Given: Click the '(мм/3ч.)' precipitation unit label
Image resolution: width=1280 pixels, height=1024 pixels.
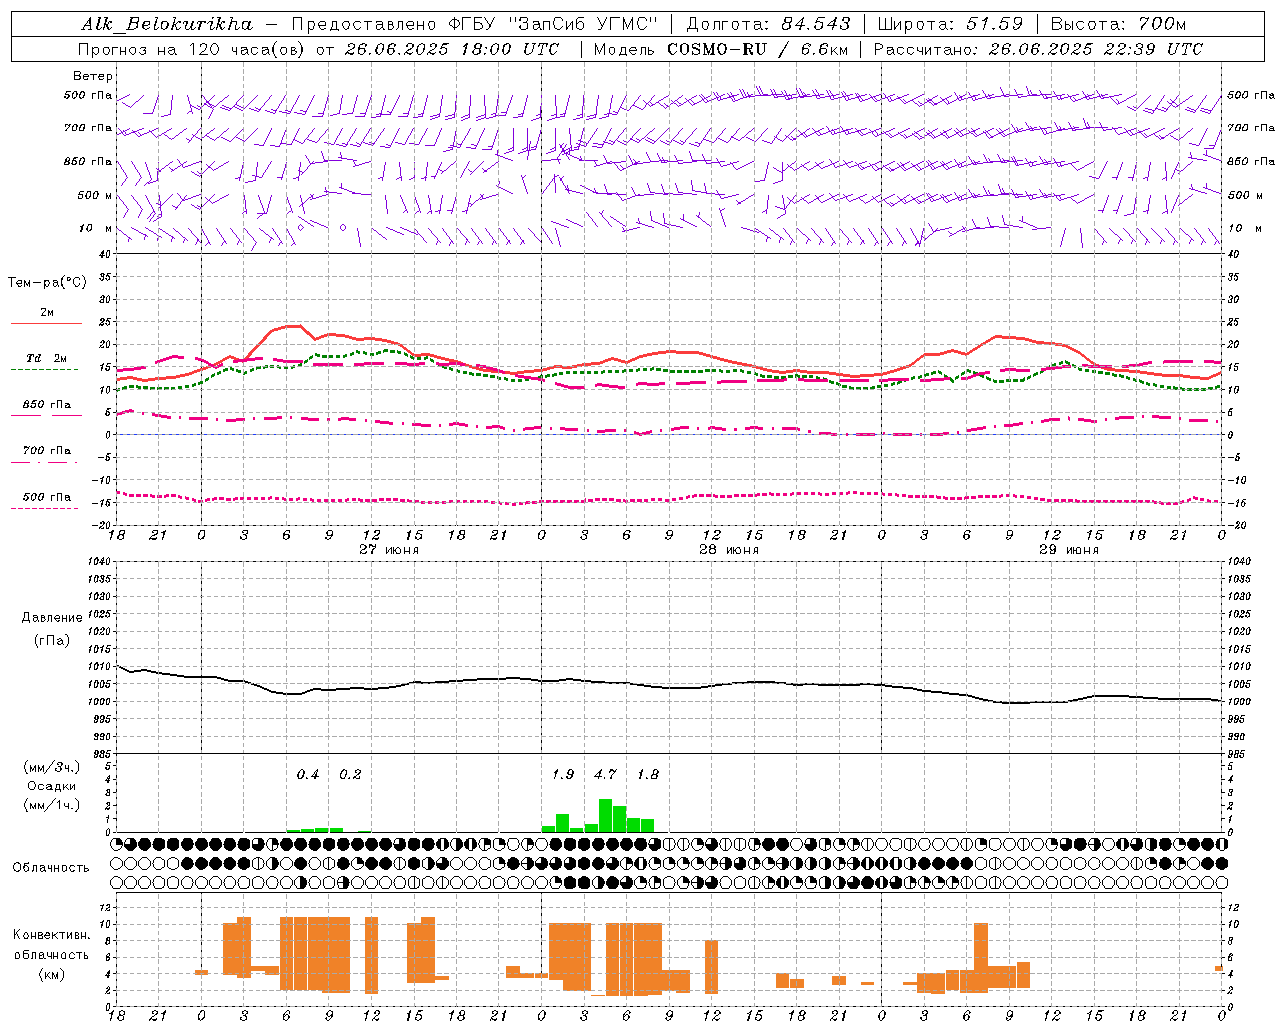Looking at the screenshot, I should [52, 767].
